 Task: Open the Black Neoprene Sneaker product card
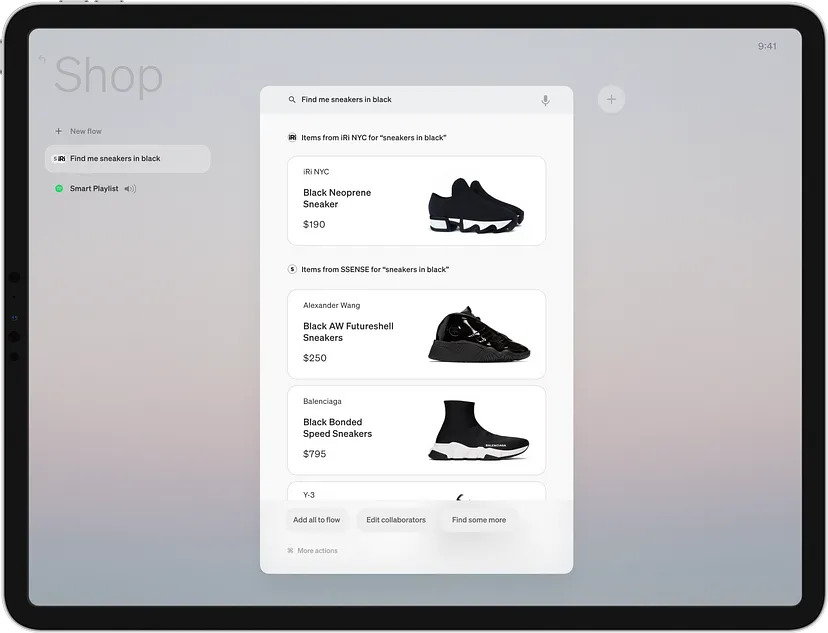point(416,201)
